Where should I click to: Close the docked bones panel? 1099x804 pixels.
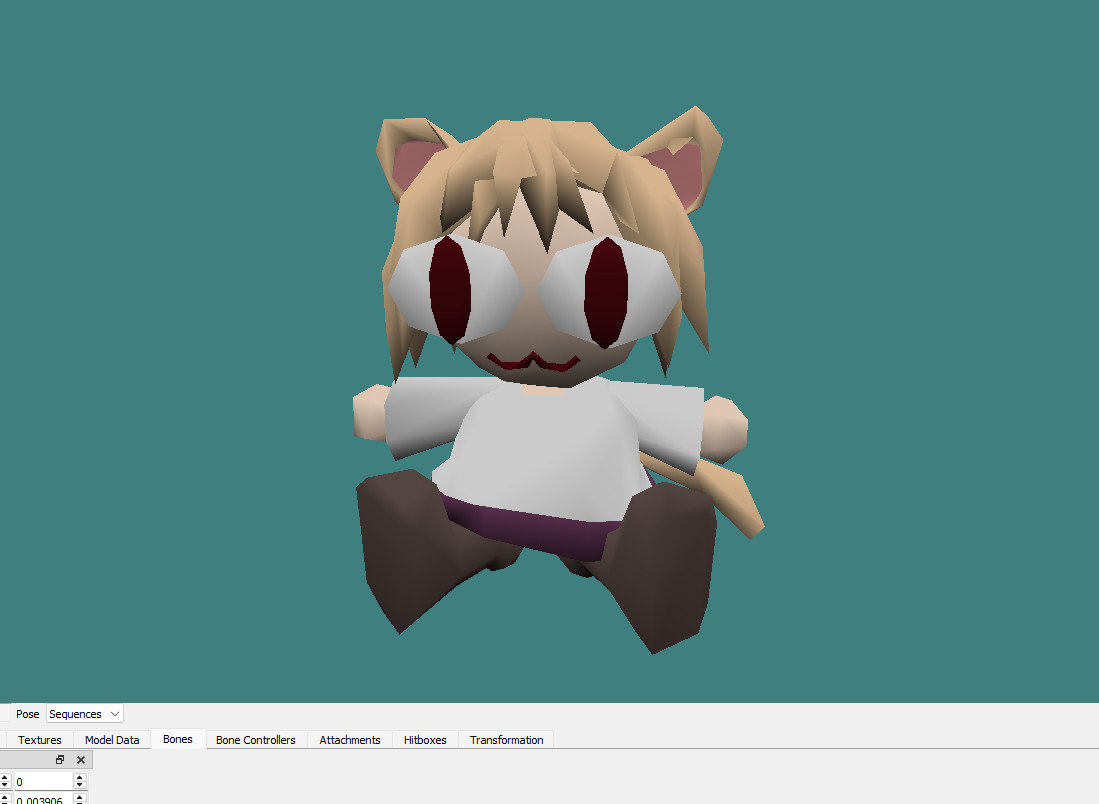pos(81,760)
